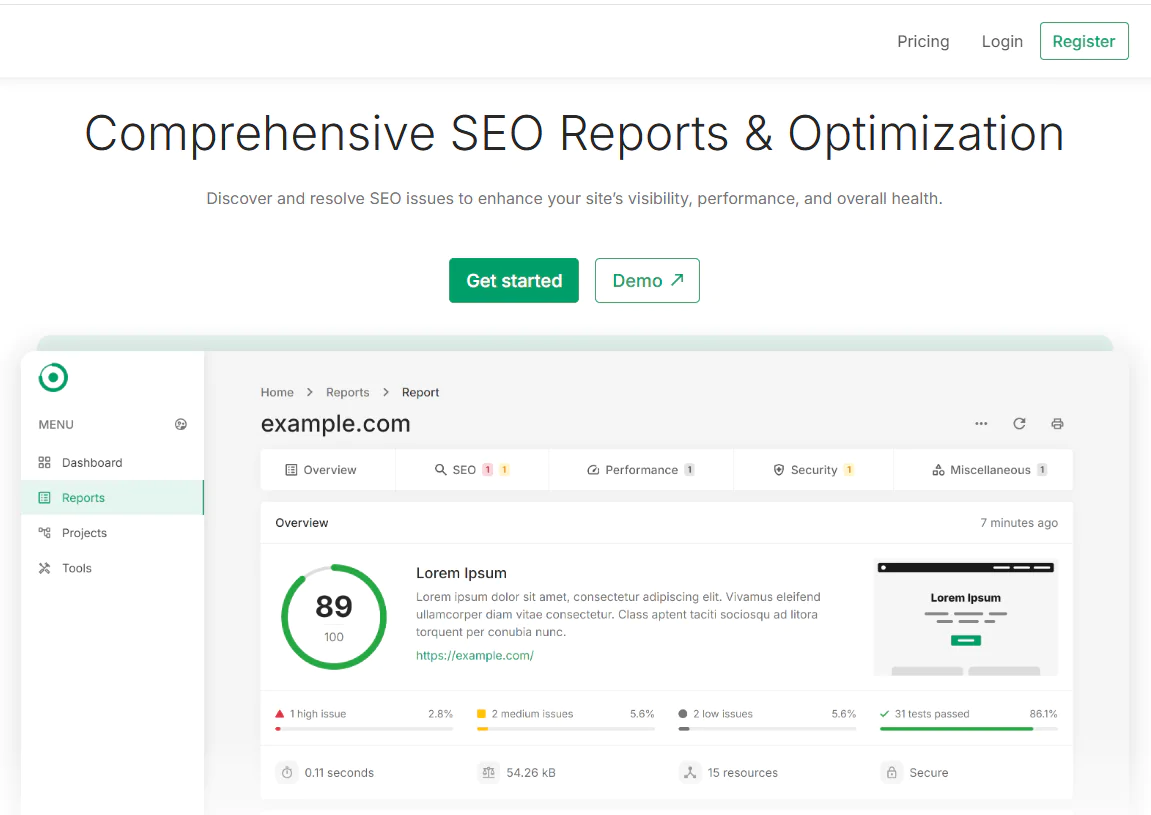Visit the https://example.com/ link
Image resolution: width=1151 pixels, height=815 pixels.
[475, 655]
